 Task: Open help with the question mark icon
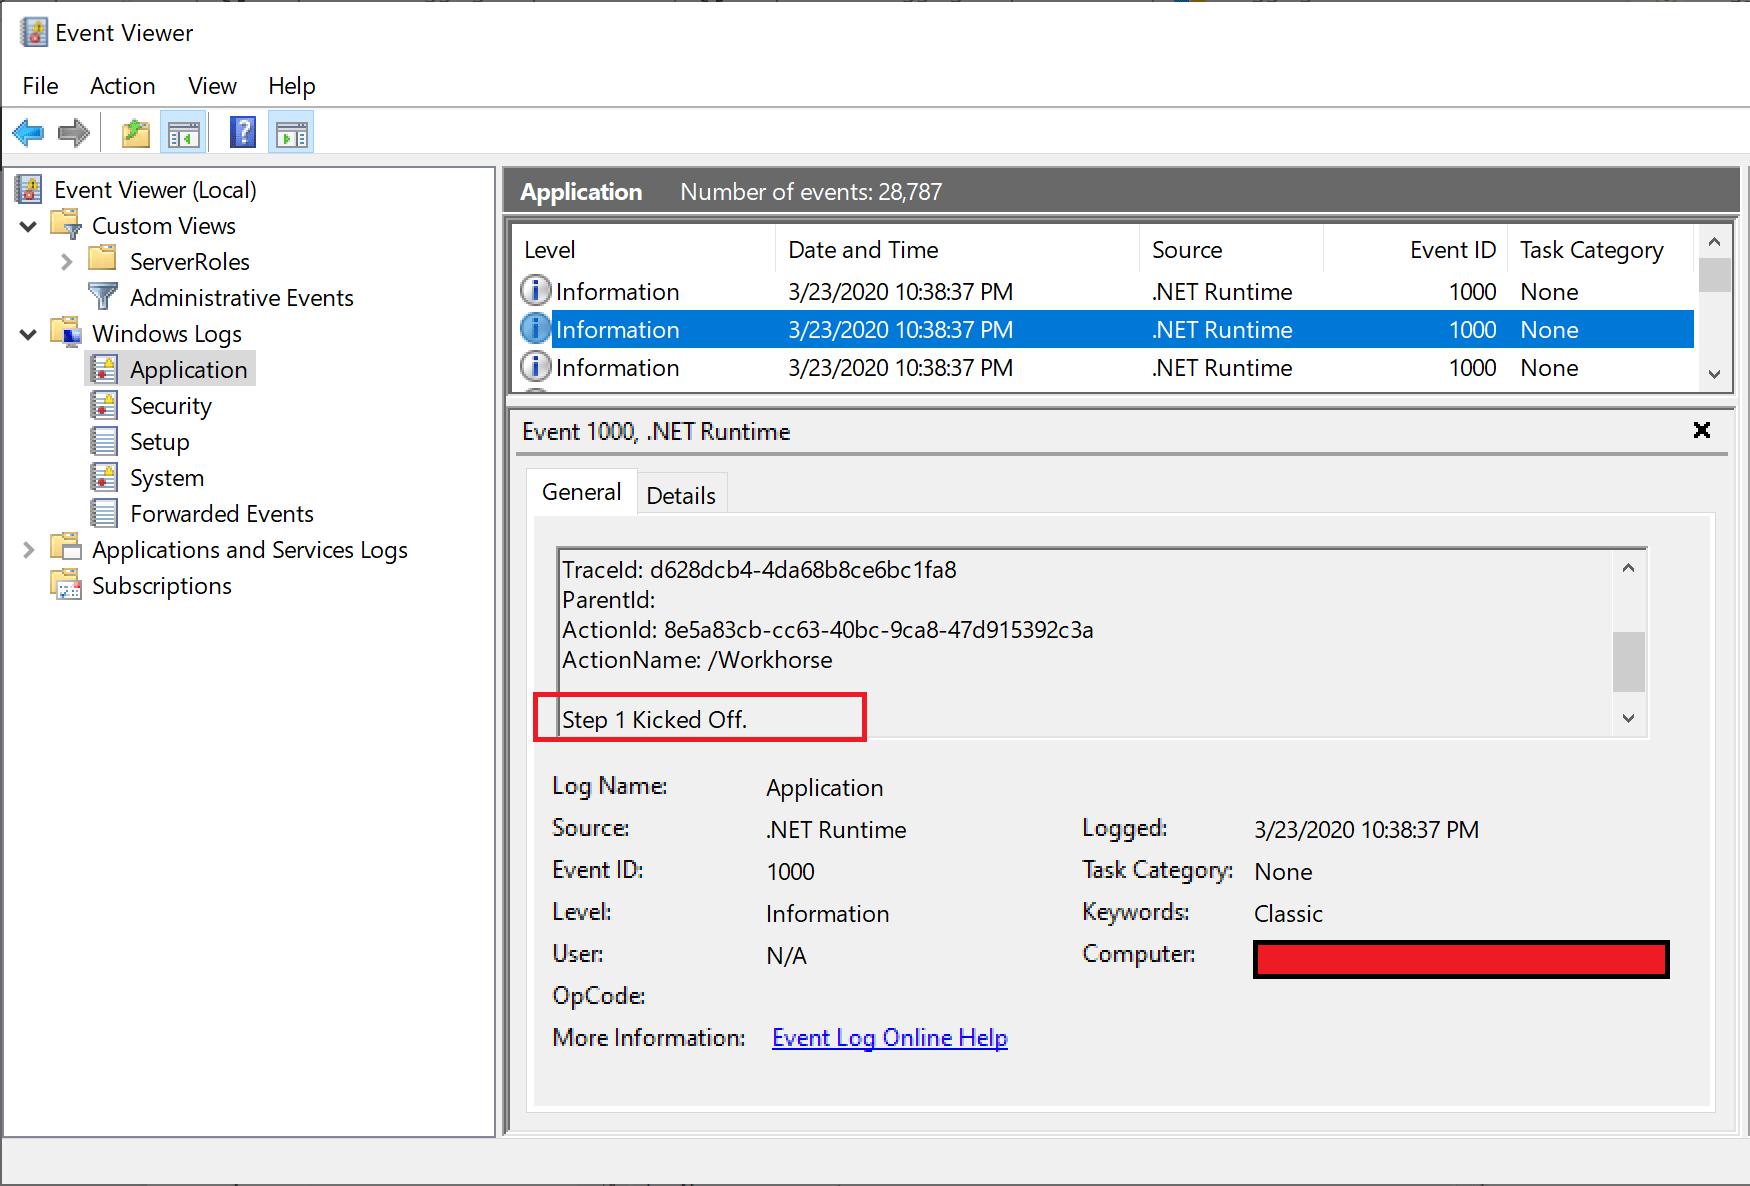click(243, 132)
